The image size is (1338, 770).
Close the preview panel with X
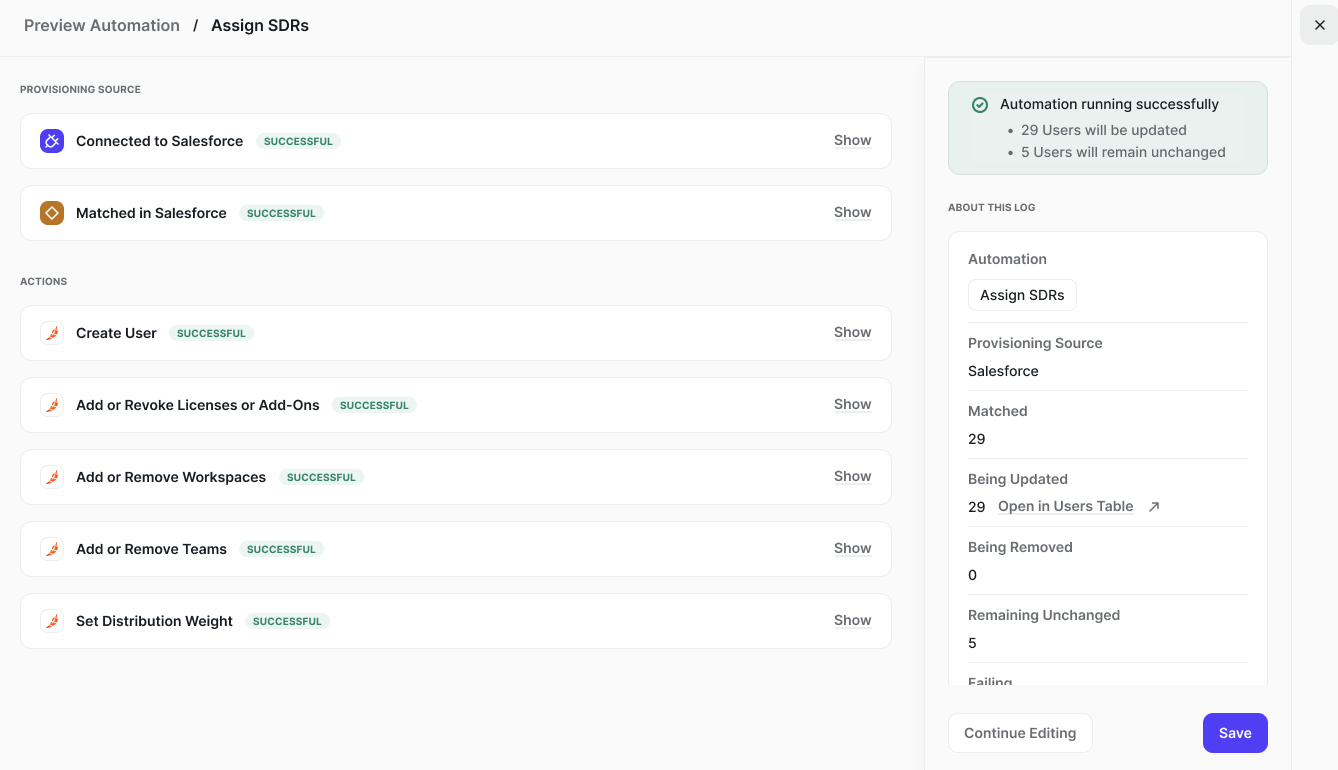(x=1319, y=25)
